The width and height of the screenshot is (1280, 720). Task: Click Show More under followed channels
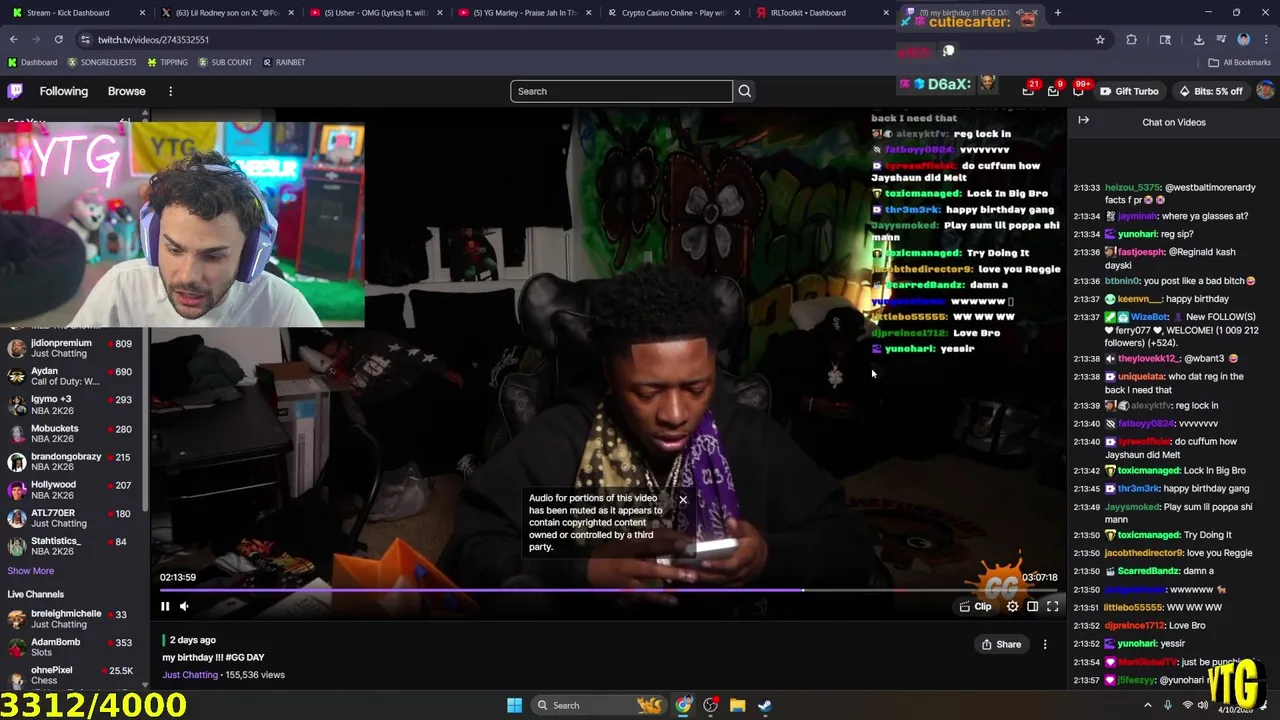(x=31, y=571)
